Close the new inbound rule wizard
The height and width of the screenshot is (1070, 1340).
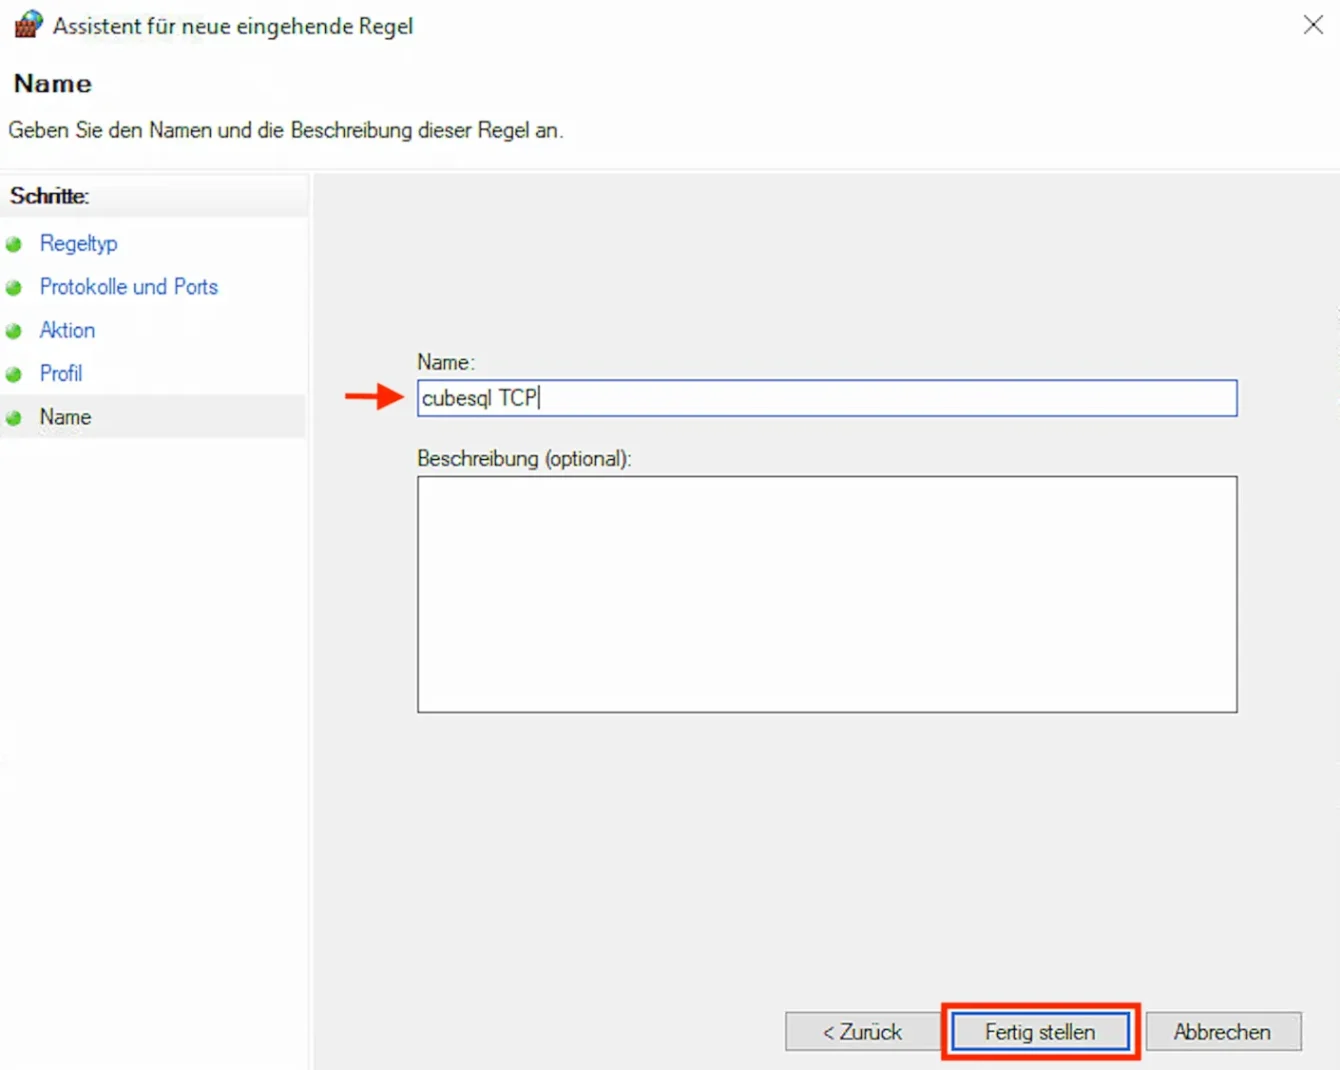click(1313, 25)
